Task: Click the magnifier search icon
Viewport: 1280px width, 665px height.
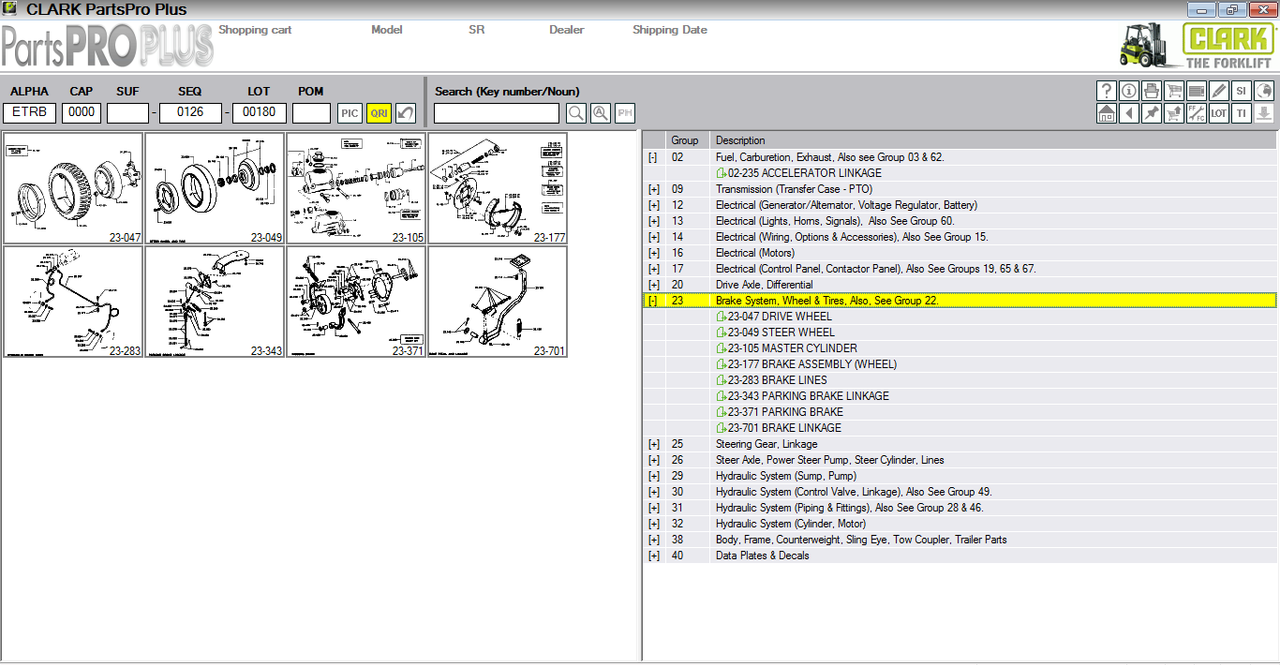Action: click(x=576, y=113)
